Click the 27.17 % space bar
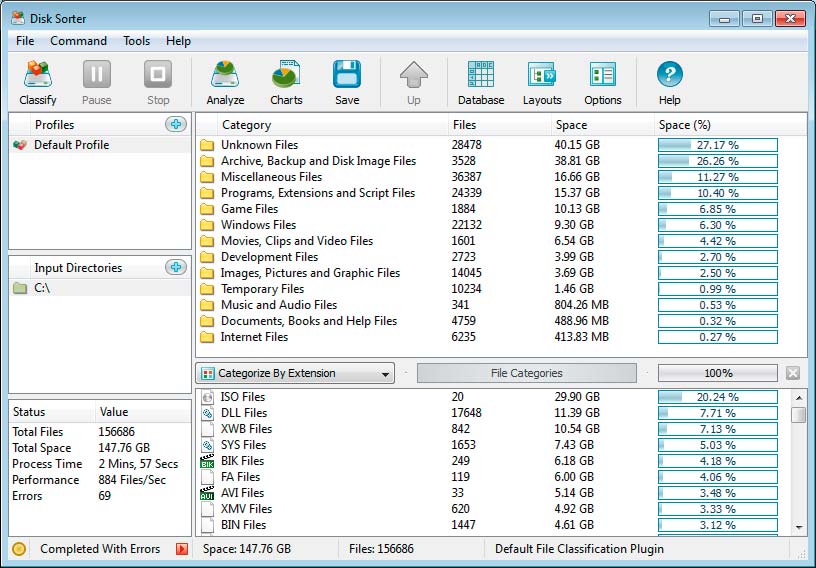The height and width of the screenshot is (568, 816). 718,145
